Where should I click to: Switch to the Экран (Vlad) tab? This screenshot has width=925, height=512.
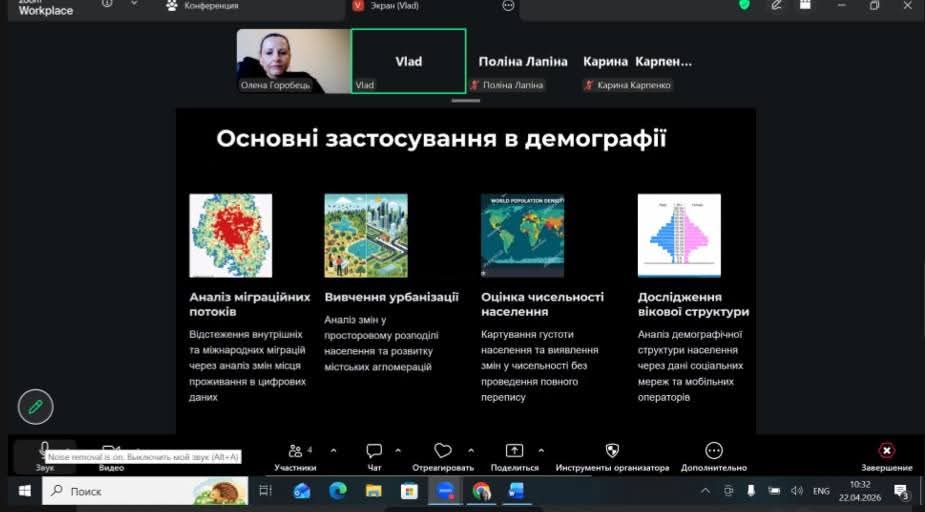coord(387,6)
